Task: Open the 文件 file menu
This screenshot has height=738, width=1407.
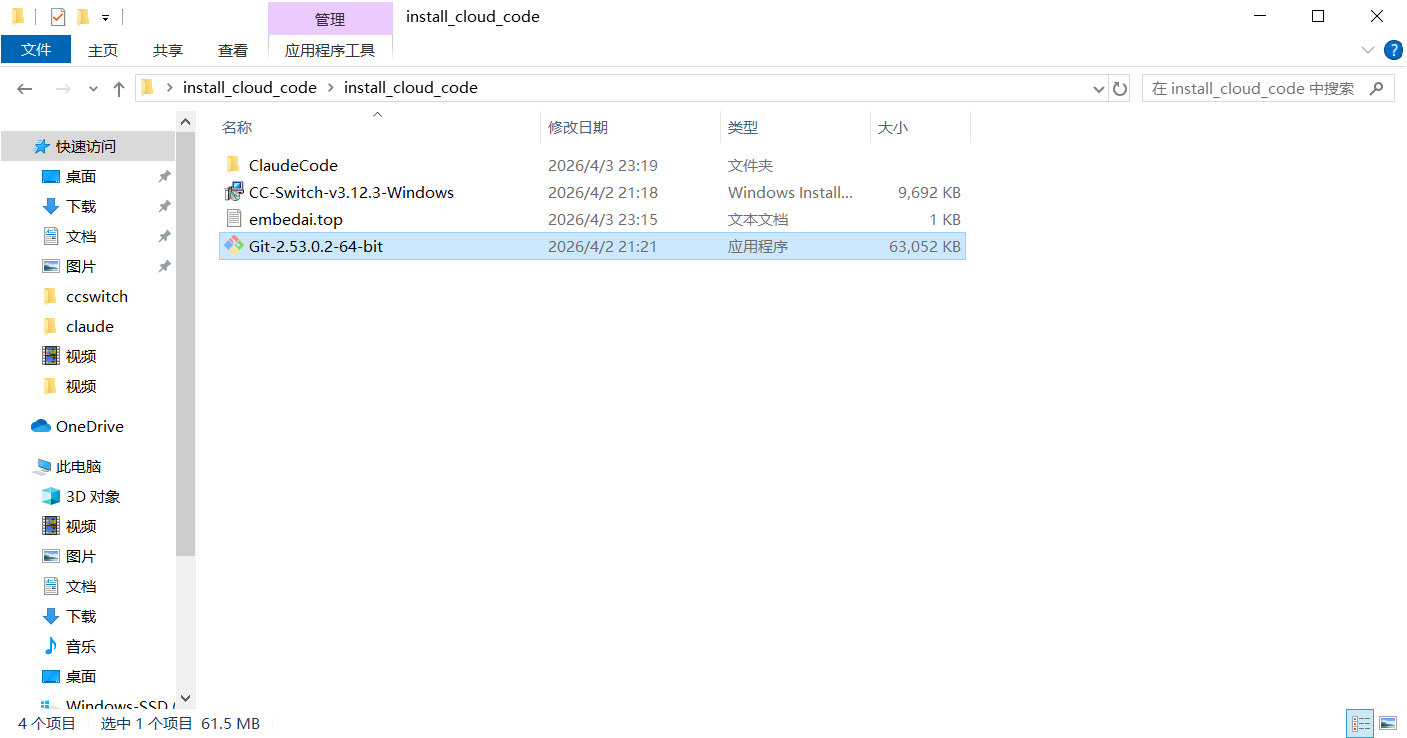Action: (36, 50)
